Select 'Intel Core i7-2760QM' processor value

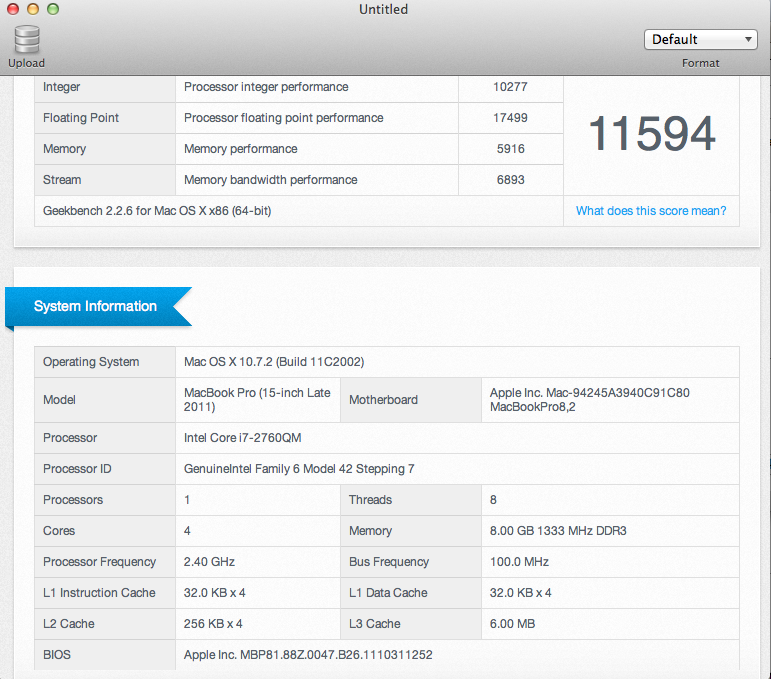point(242,438)
